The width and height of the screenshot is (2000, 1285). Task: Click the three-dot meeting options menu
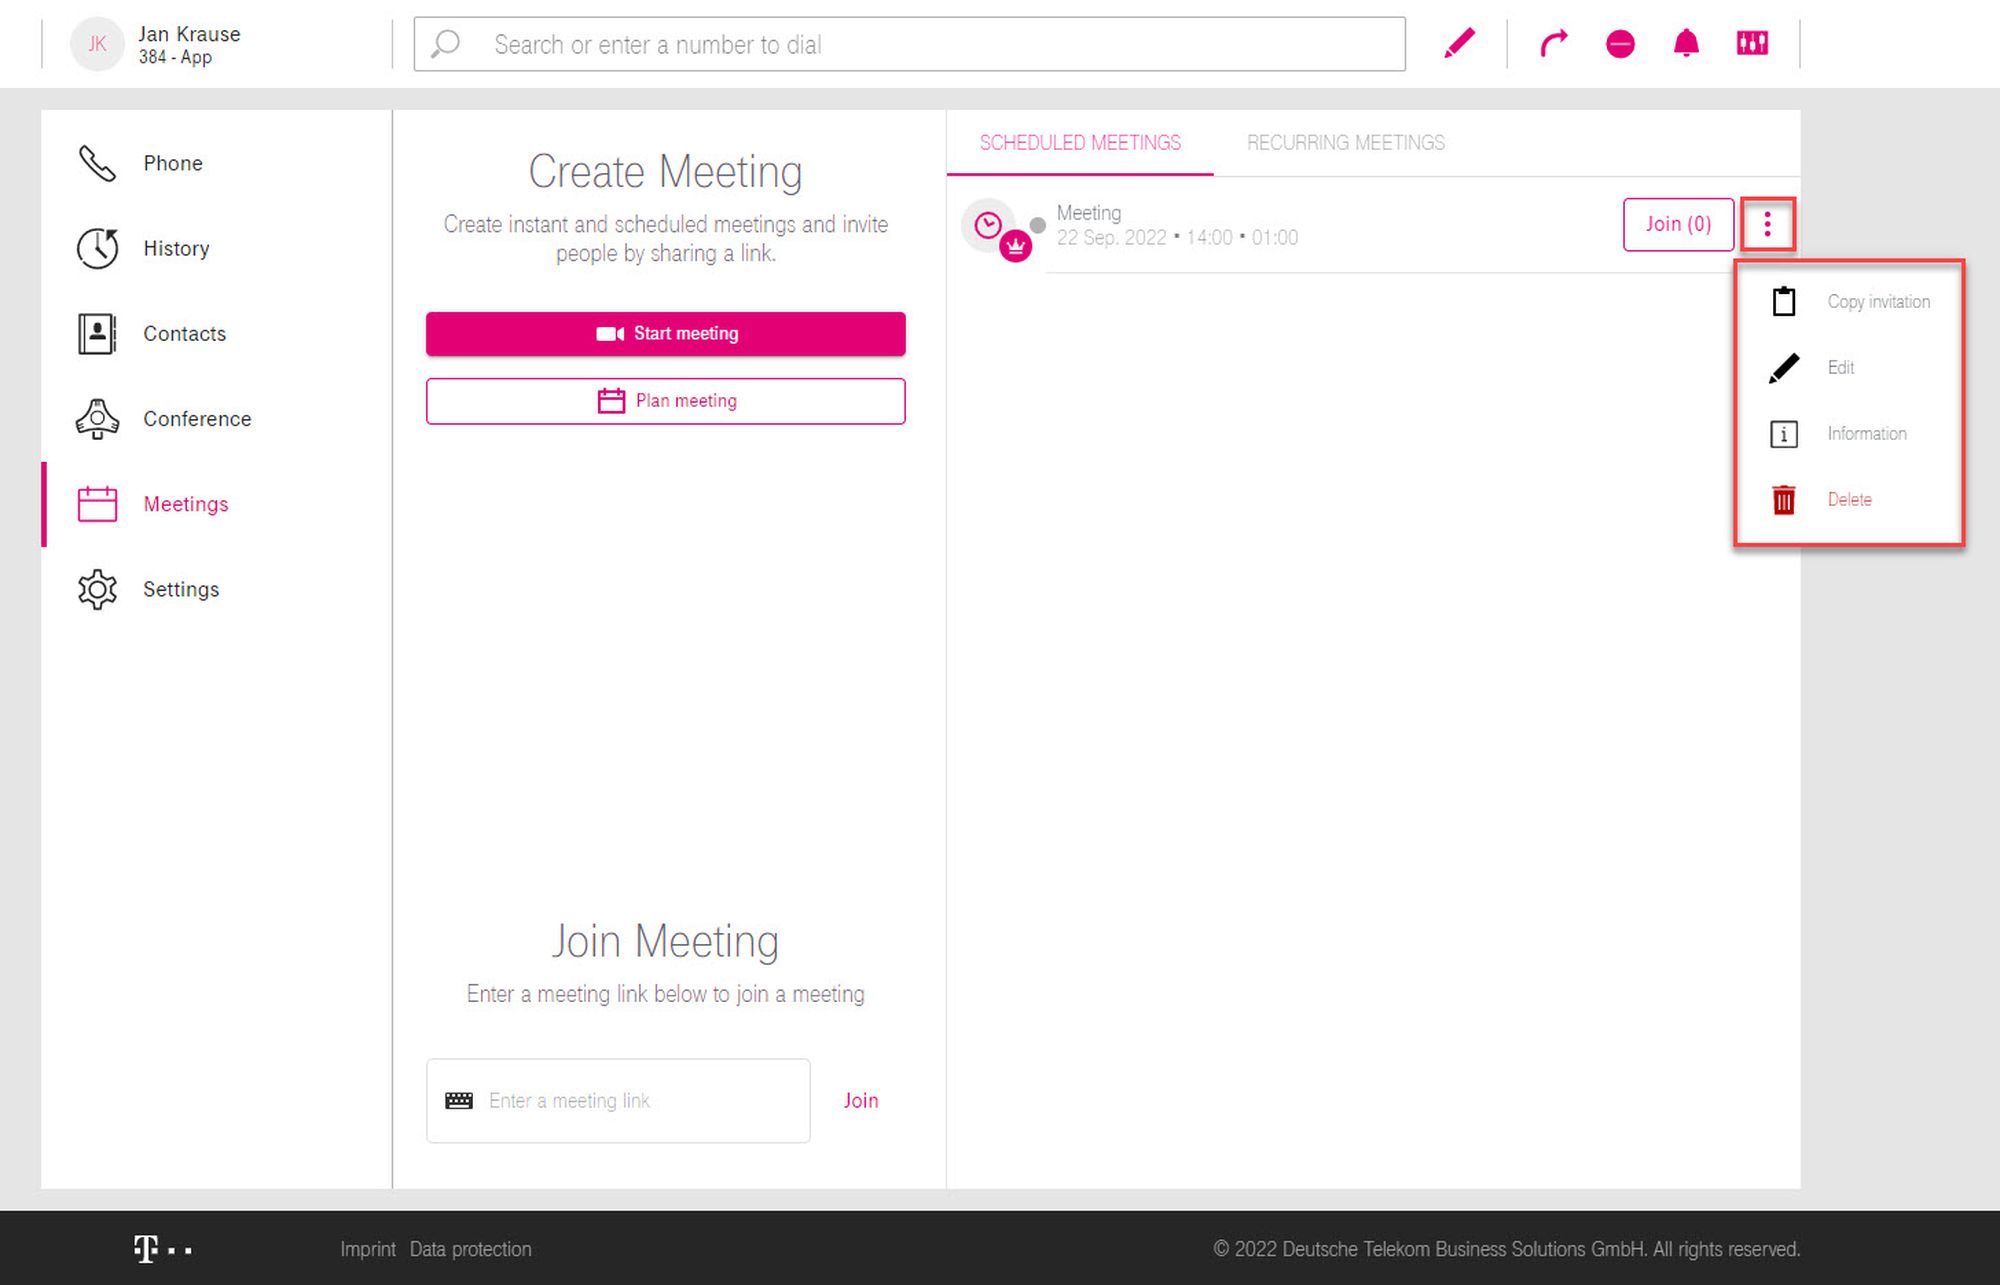(1767, 224)
